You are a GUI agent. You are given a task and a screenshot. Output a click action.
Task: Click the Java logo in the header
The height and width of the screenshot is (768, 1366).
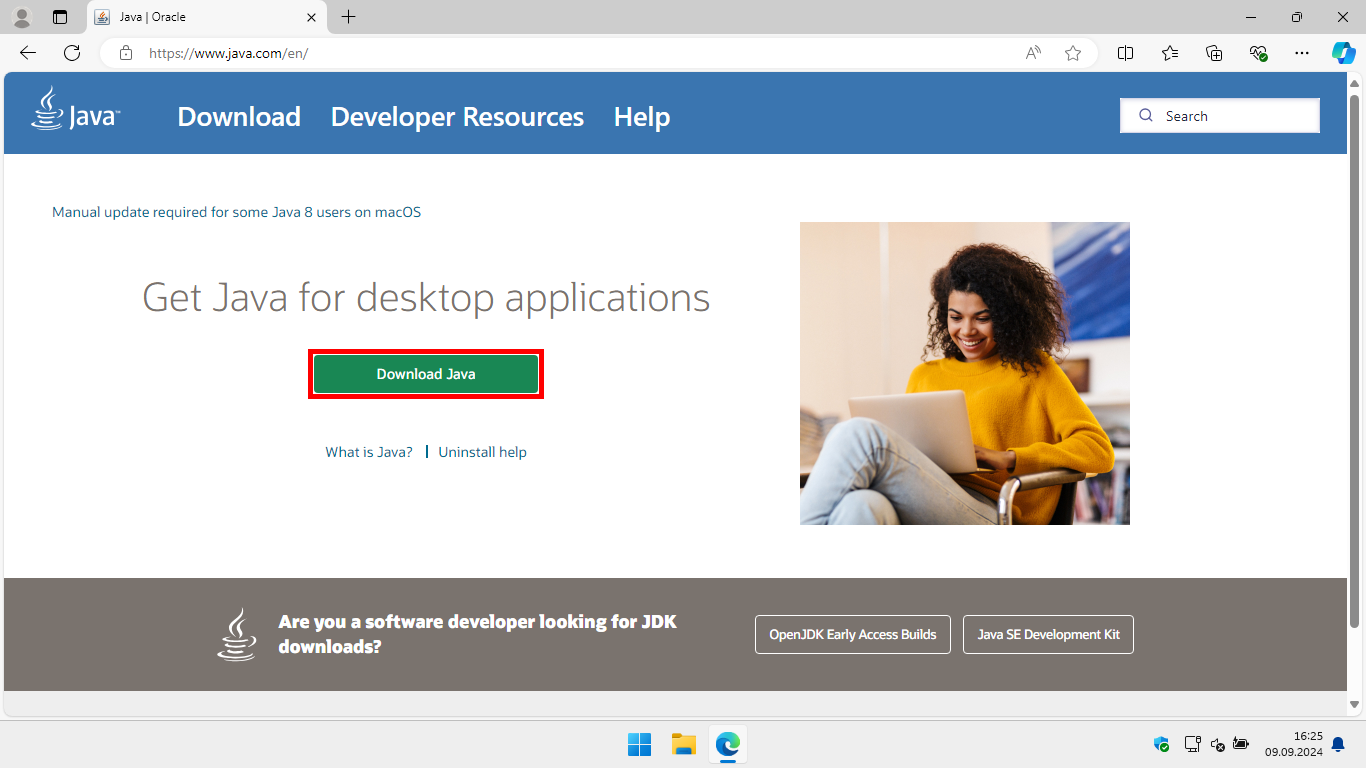(76, 108)
